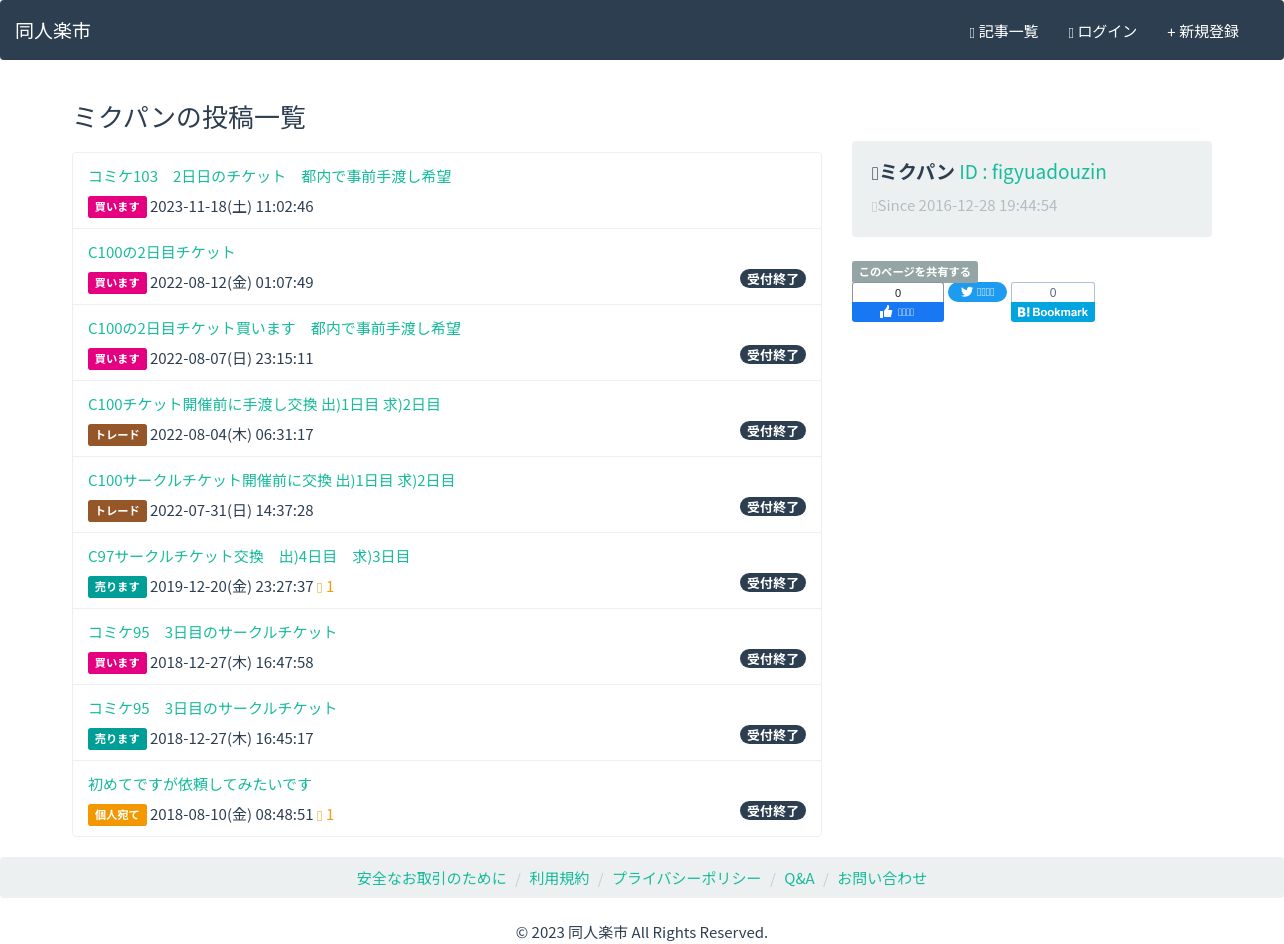
Task: Open 利用規約 footer link
Action: 559,878
